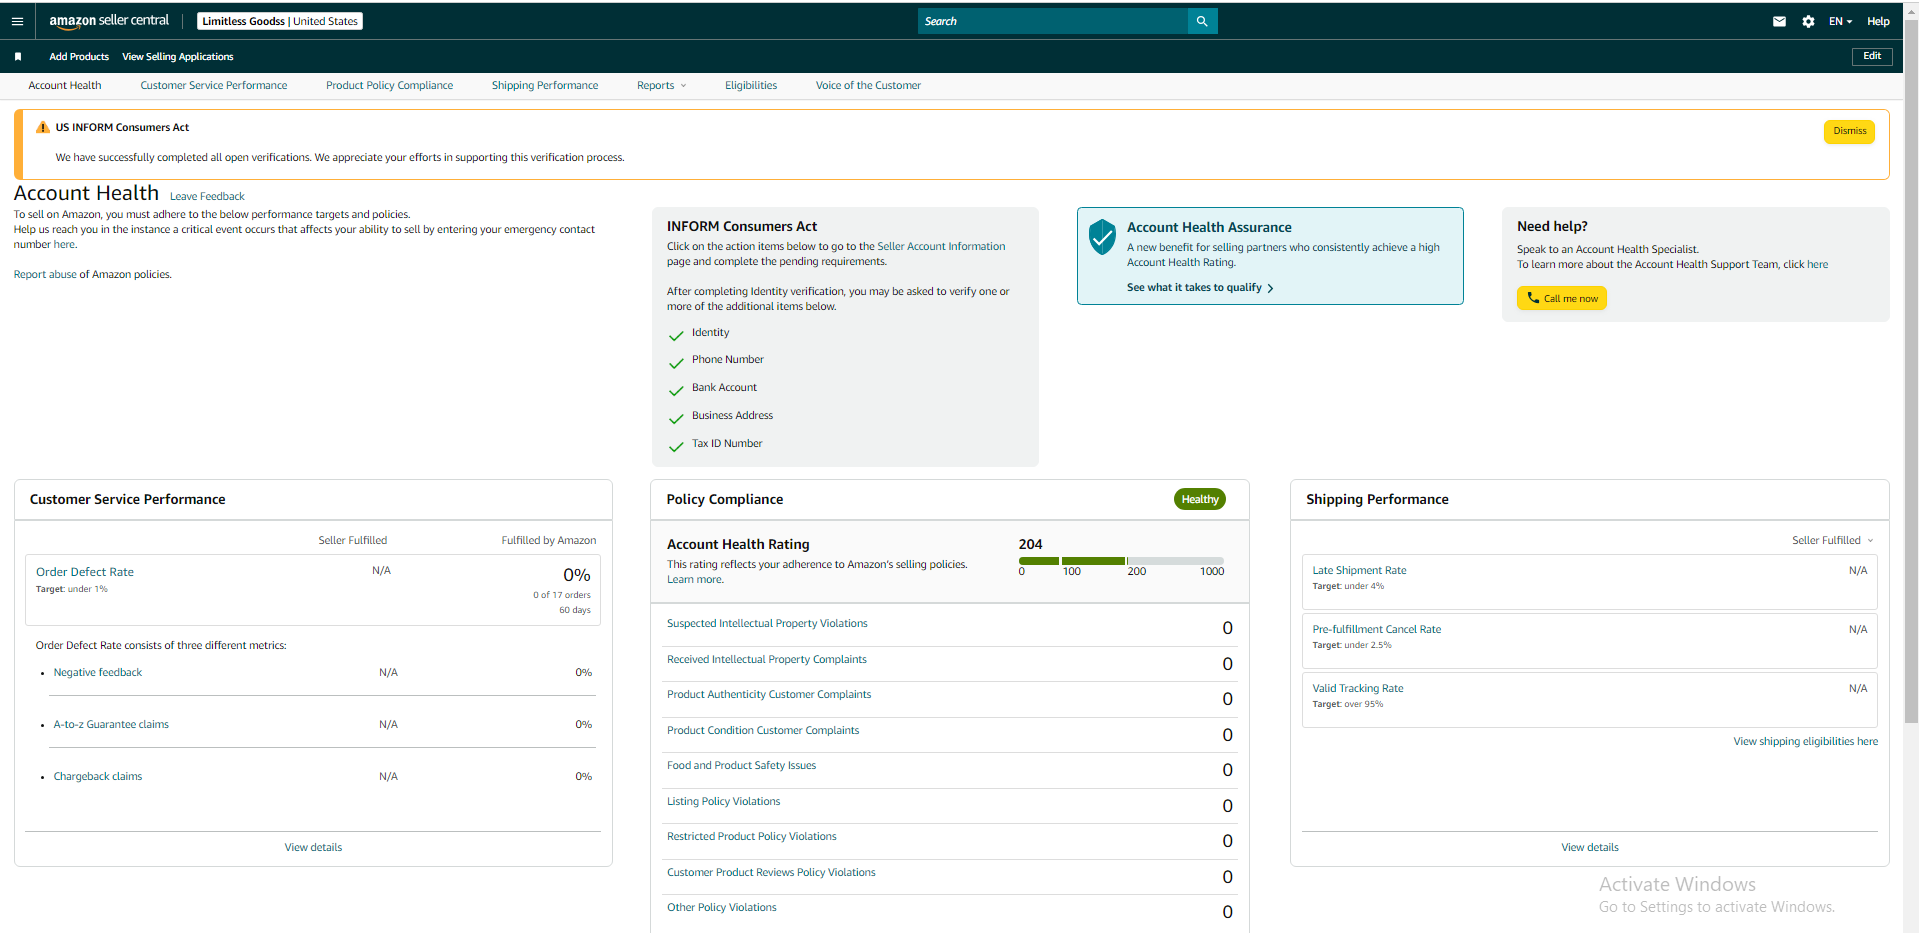Click the Tax ID Number verification checkmark
The width and height of the screenshot is (1919, 933).
(x=676, y=446)
